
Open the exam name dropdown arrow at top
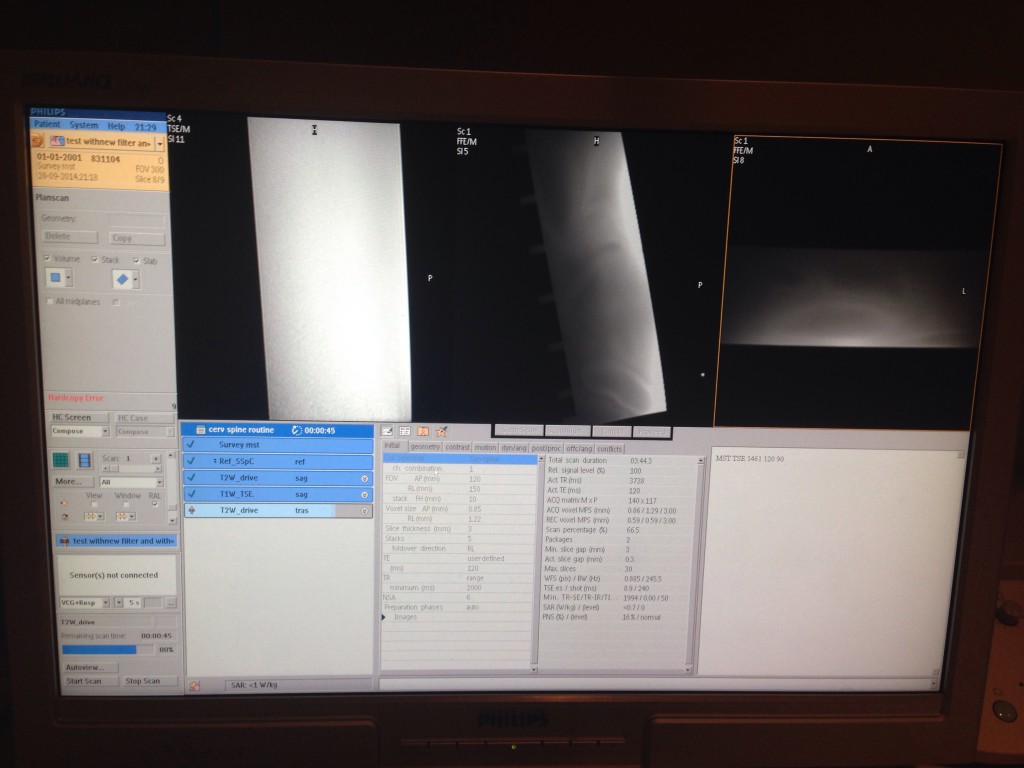(x=160, y=142)
